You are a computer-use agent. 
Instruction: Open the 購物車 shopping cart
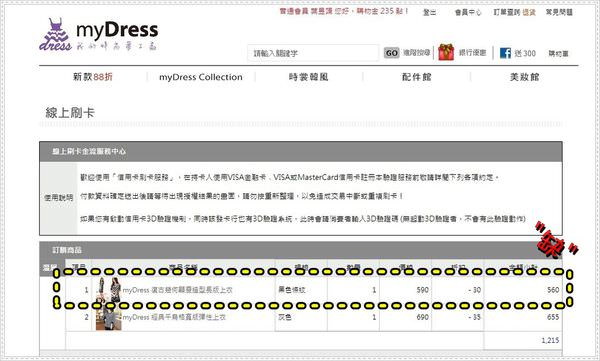(558, 53)
